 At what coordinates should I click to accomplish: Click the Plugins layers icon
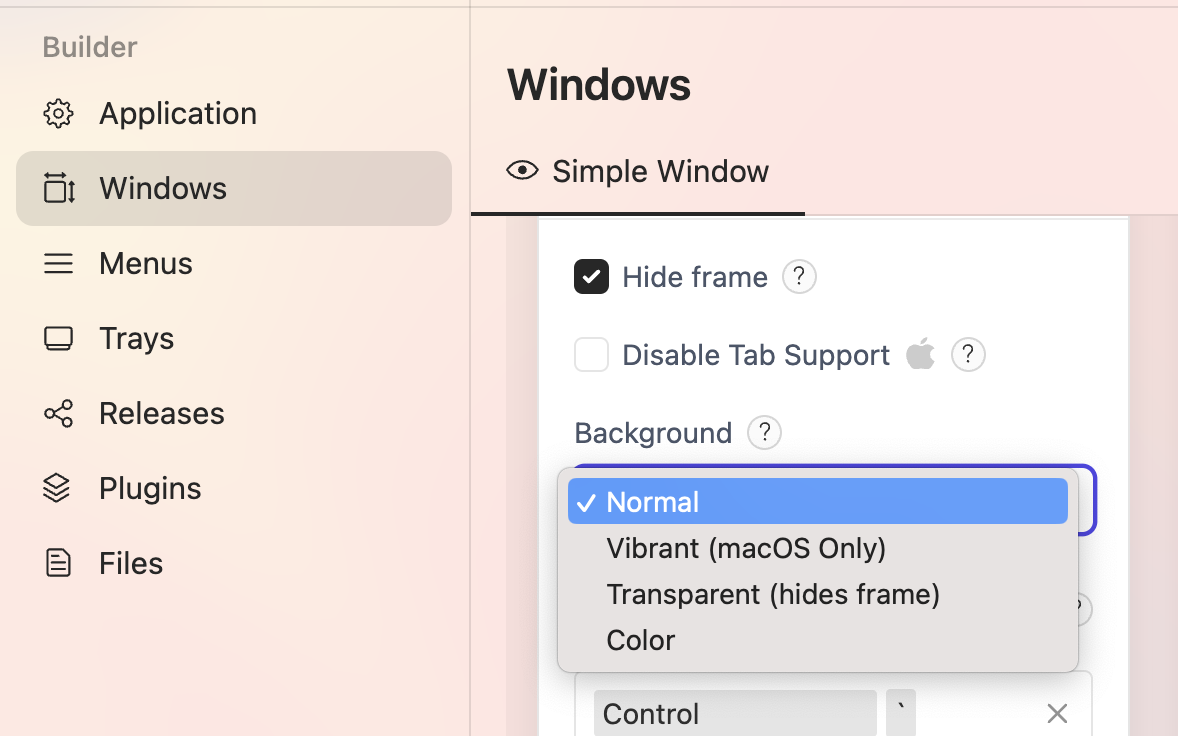click(59, 488)
